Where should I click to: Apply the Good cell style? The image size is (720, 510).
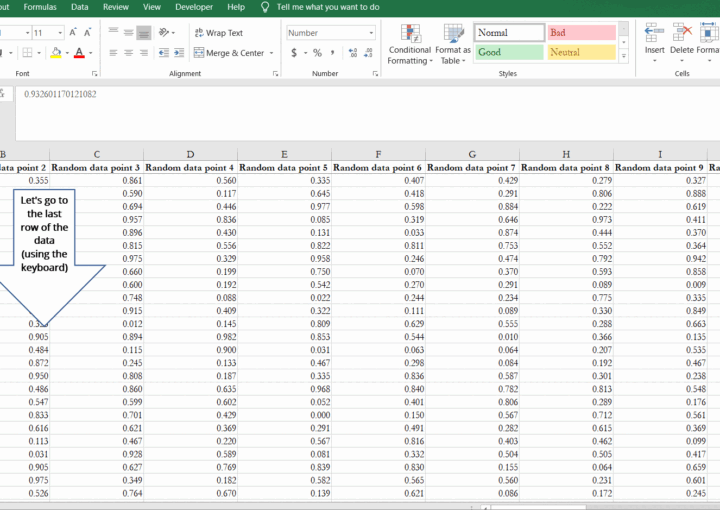click(x=509, y=52)
